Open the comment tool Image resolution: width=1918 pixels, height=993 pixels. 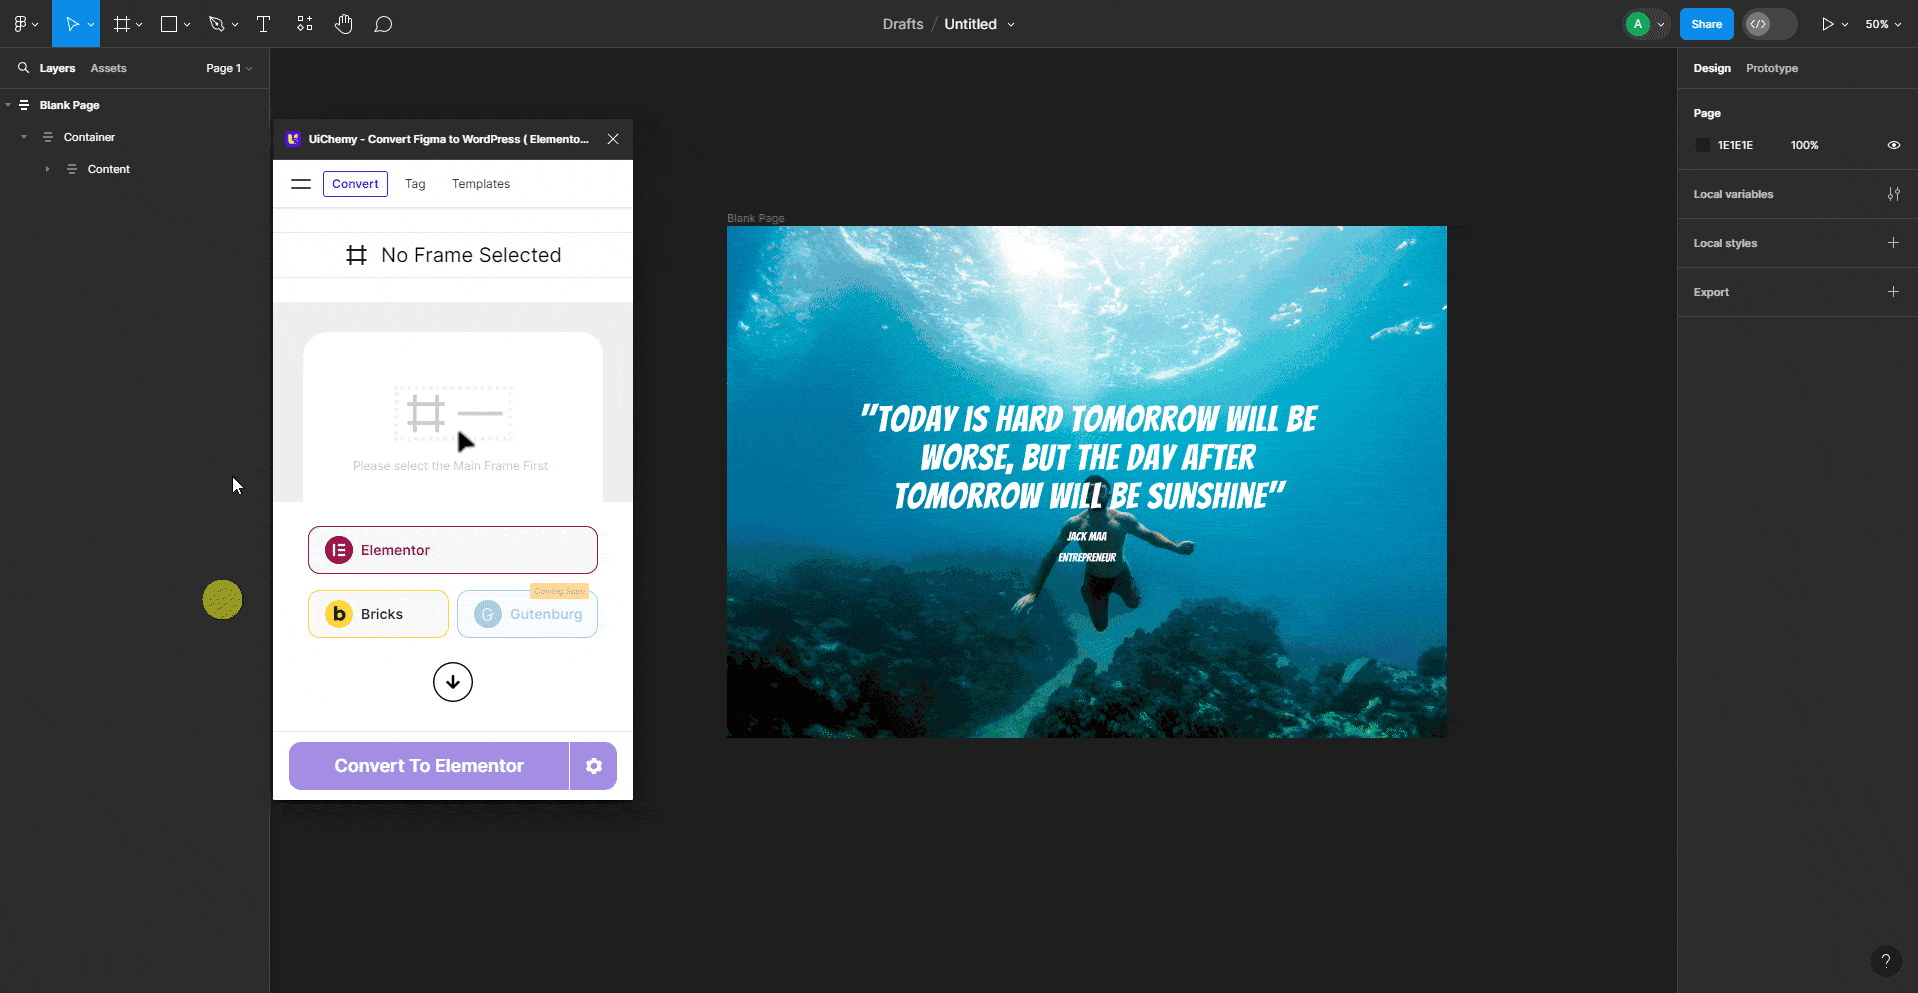pyautogui.click(x=383, y=23)
